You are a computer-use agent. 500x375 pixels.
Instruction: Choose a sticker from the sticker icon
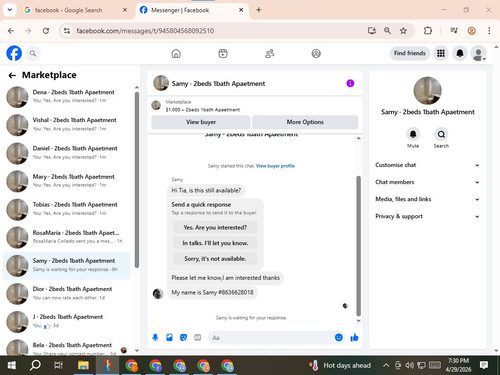pyautogui.click(x=183, y=337)
